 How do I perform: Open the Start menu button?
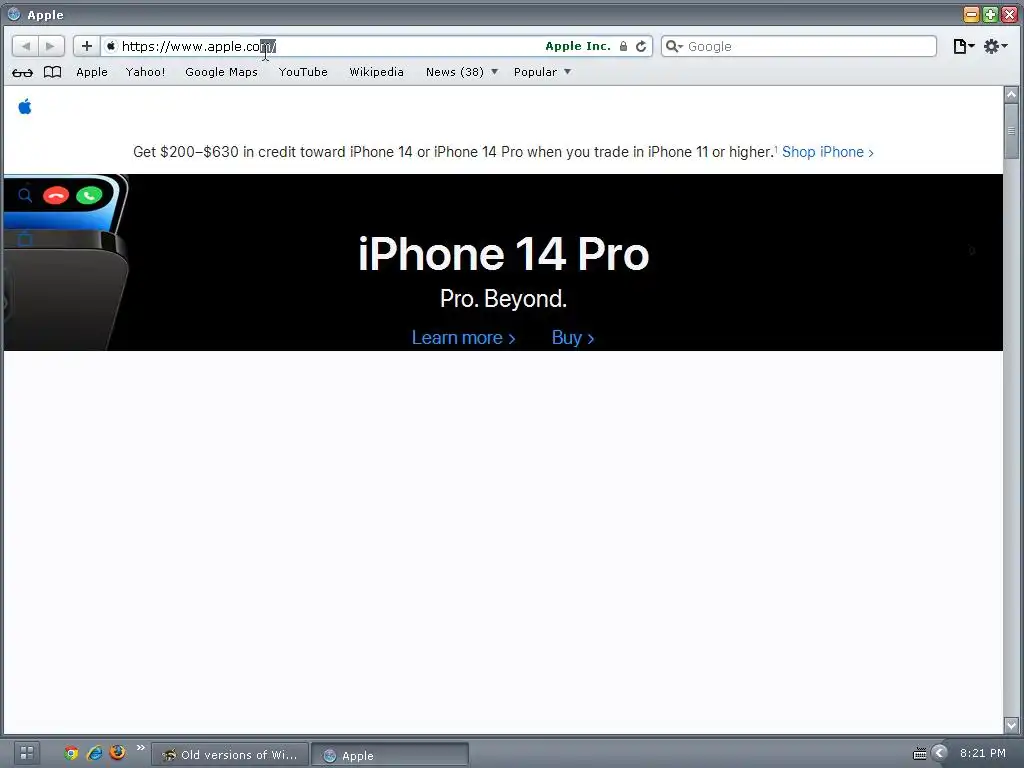coord(27,753)
